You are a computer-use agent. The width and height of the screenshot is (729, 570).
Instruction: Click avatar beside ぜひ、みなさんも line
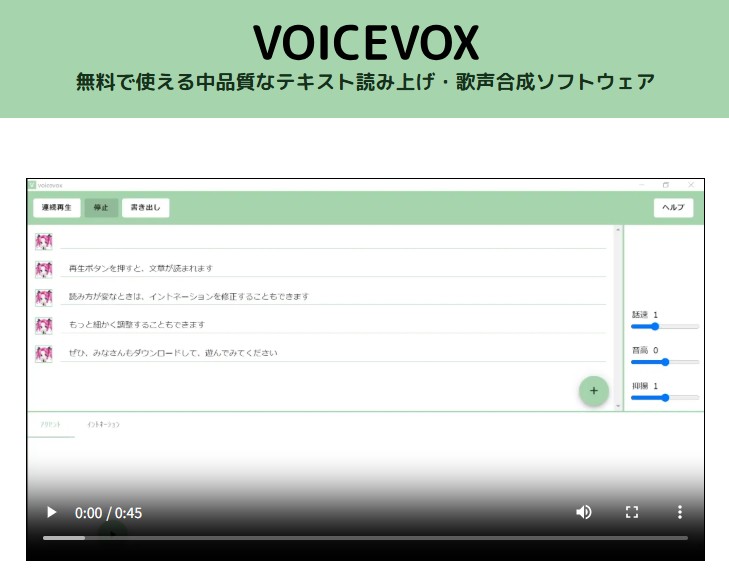44,354
